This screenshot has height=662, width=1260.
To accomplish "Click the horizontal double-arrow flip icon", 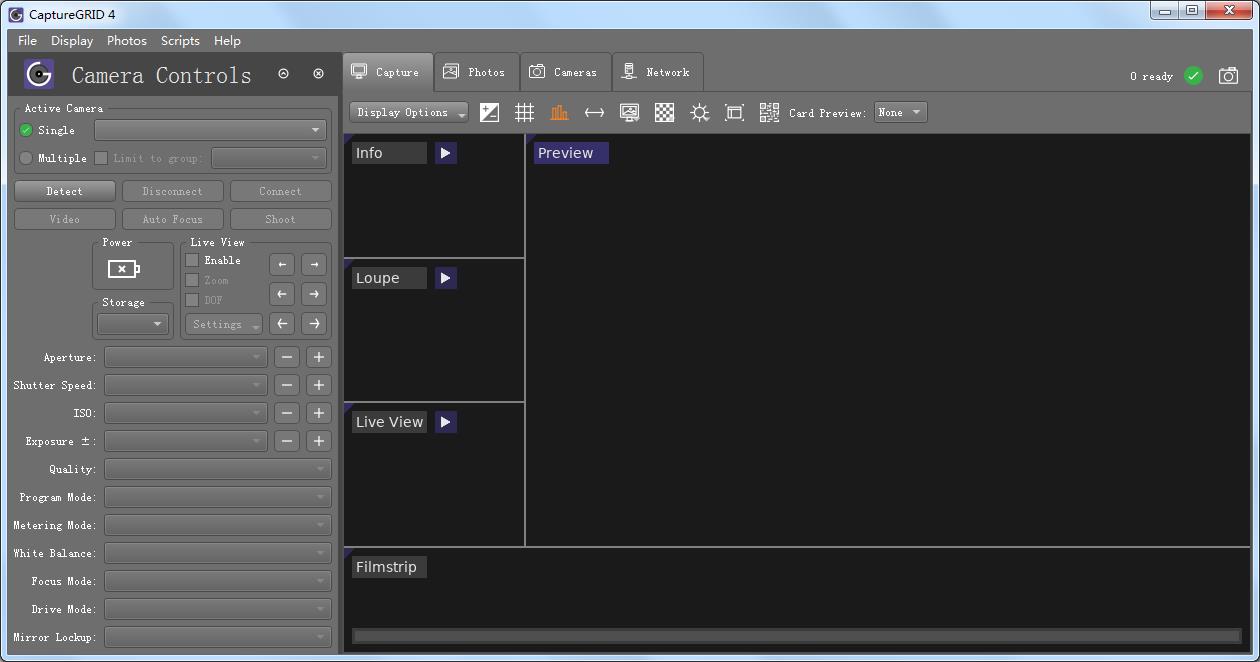I will [x=594, y=113].
